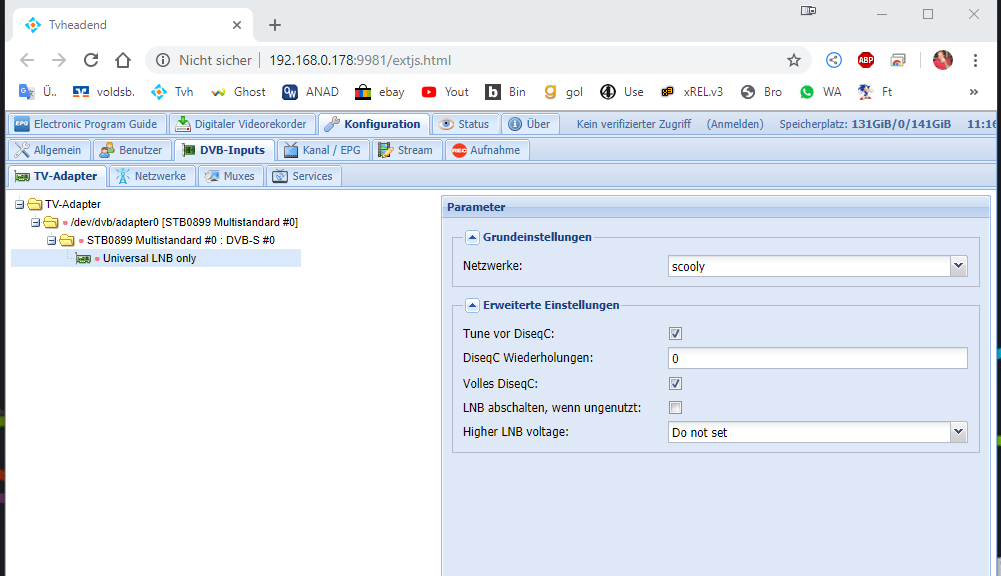
Task: Enable LNB abschalten, wenn ungenutzt checkbox
Action: [x=675, y=407]
